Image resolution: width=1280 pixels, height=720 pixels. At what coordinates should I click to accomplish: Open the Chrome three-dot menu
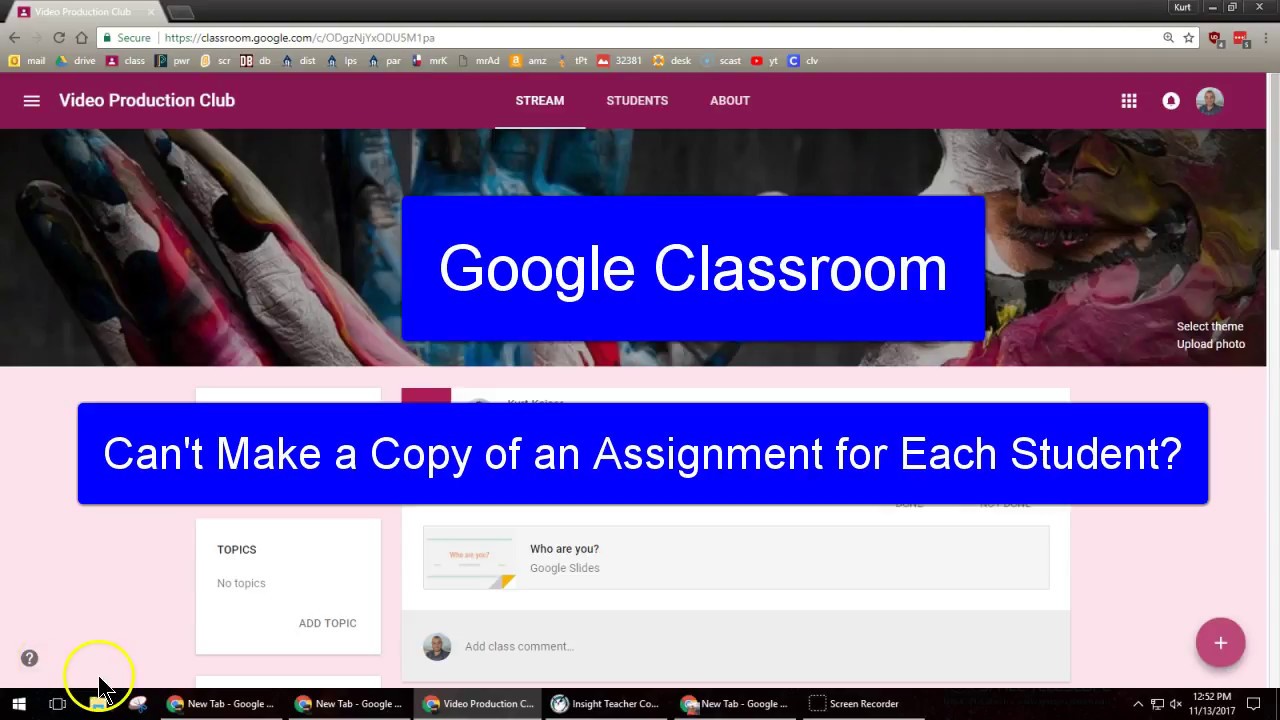click(1265, 37)
